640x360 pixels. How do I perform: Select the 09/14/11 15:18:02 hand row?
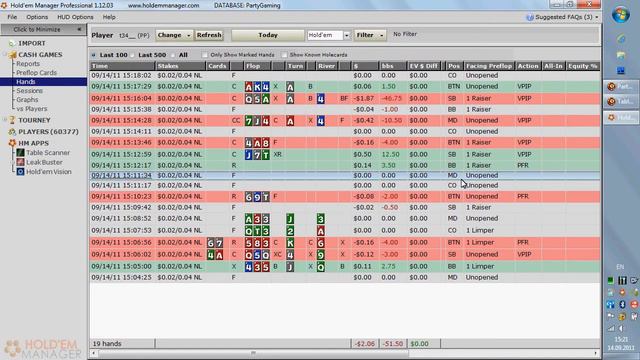345,76
